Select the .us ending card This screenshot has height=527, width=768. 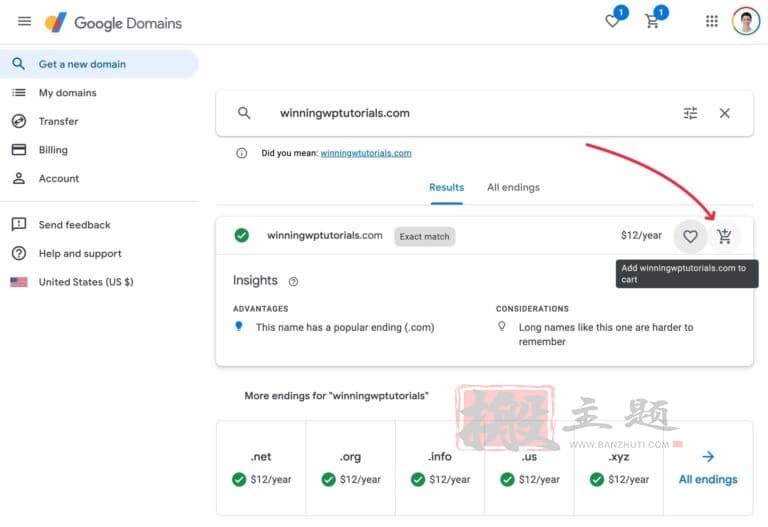[x=529, y=469]
